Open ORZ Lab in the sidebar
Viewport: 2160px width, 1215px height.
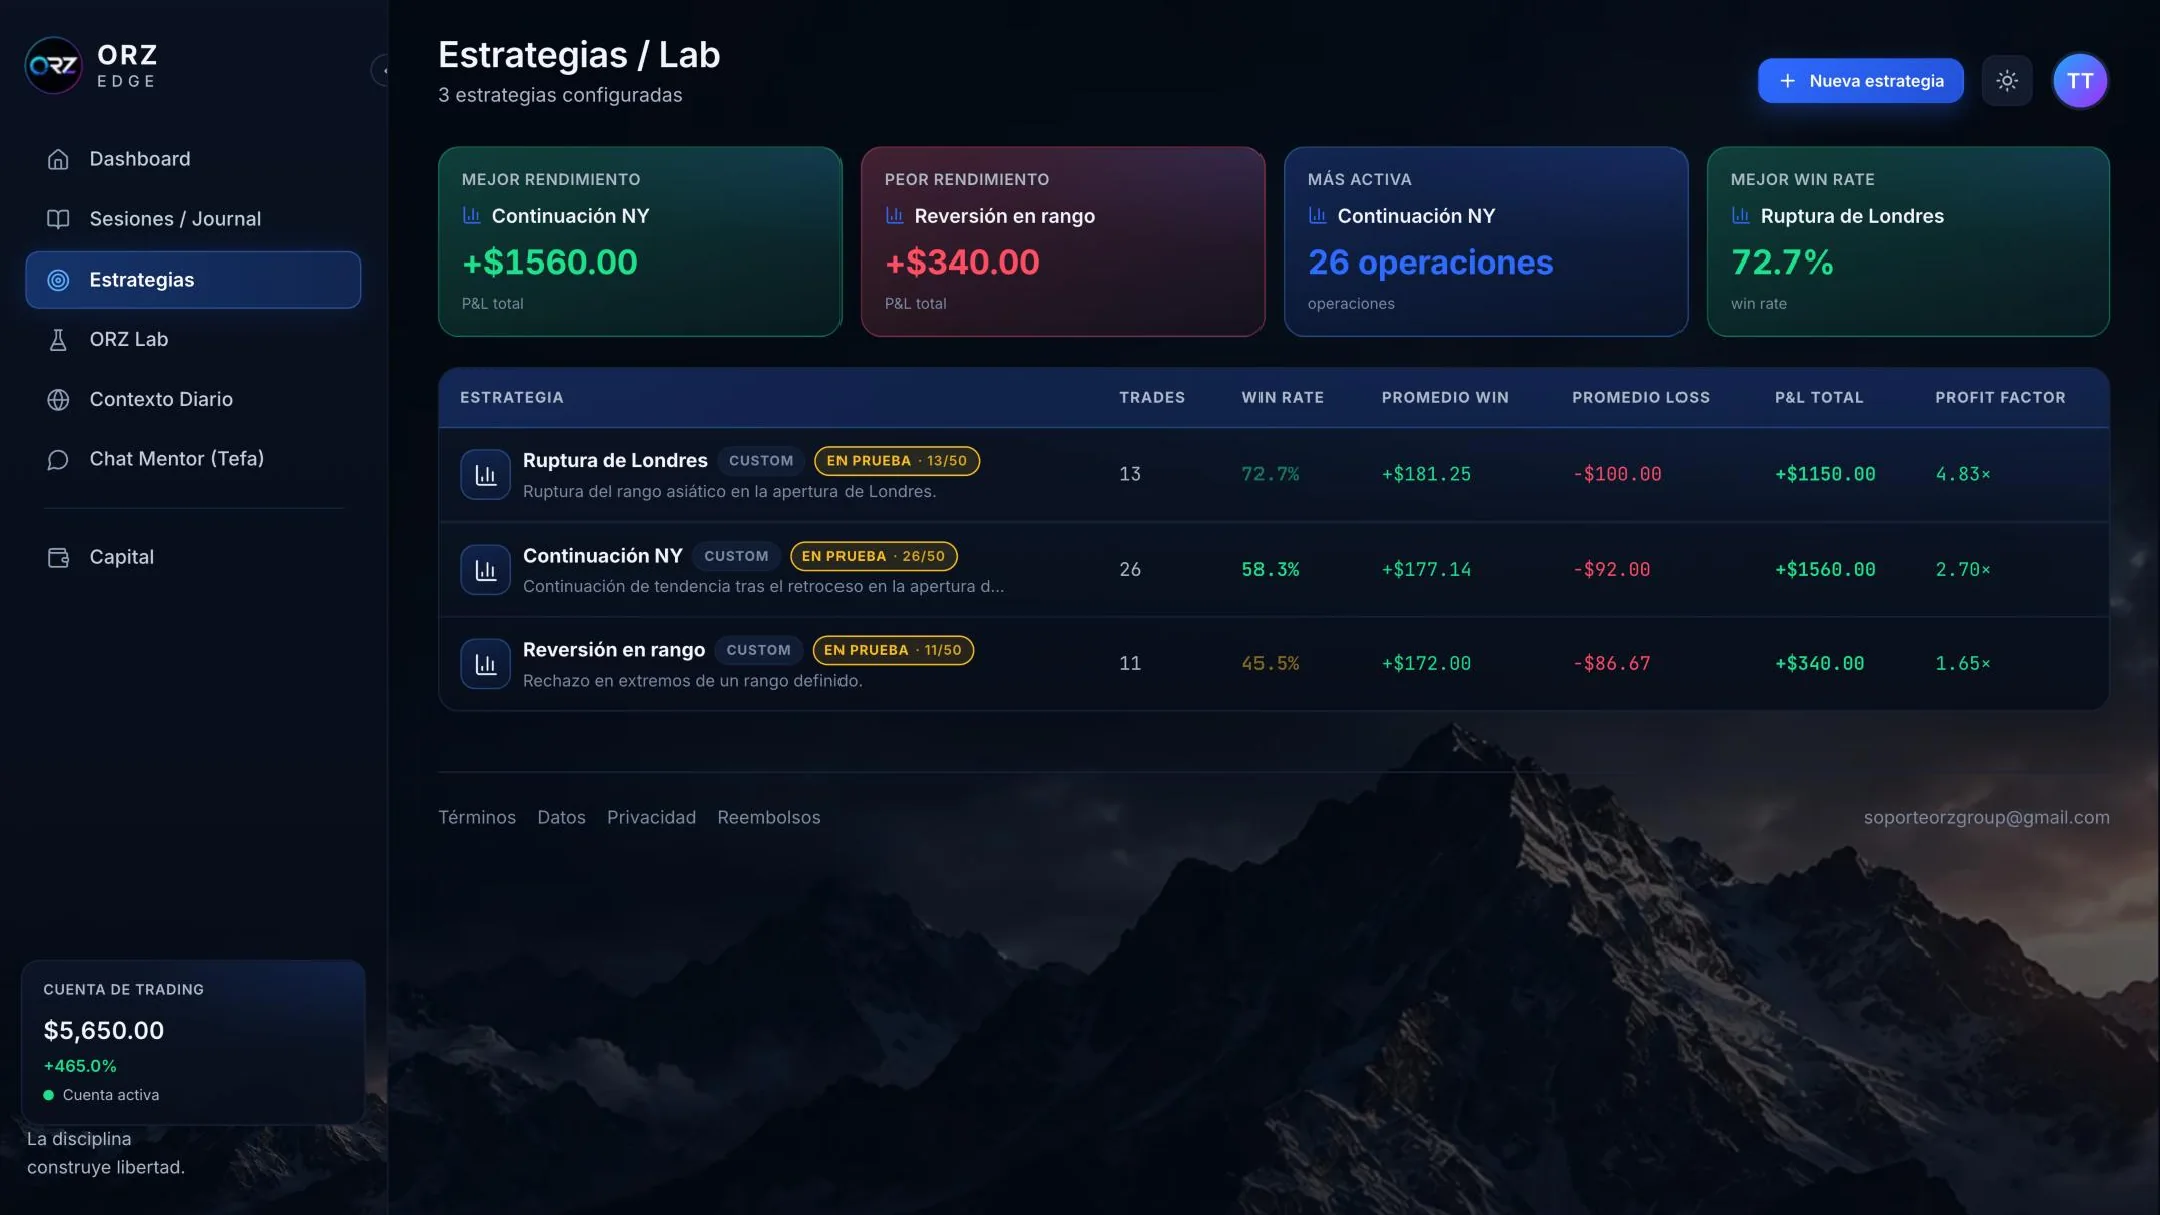pyautogui.click(x=193, y=340)
